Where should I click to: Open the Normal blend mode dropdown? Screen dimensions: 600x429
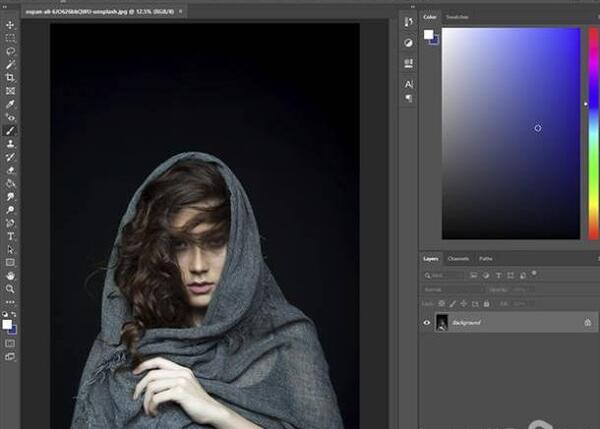tap(452, 290)
